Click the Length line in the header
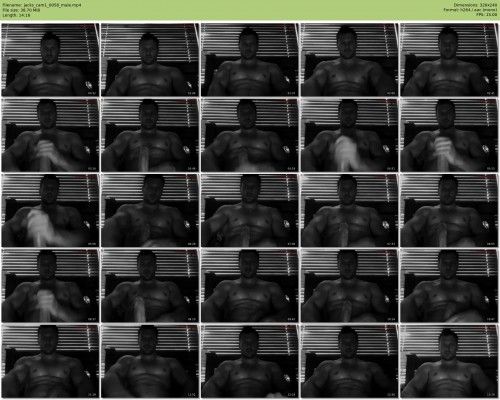 point(16,15)
